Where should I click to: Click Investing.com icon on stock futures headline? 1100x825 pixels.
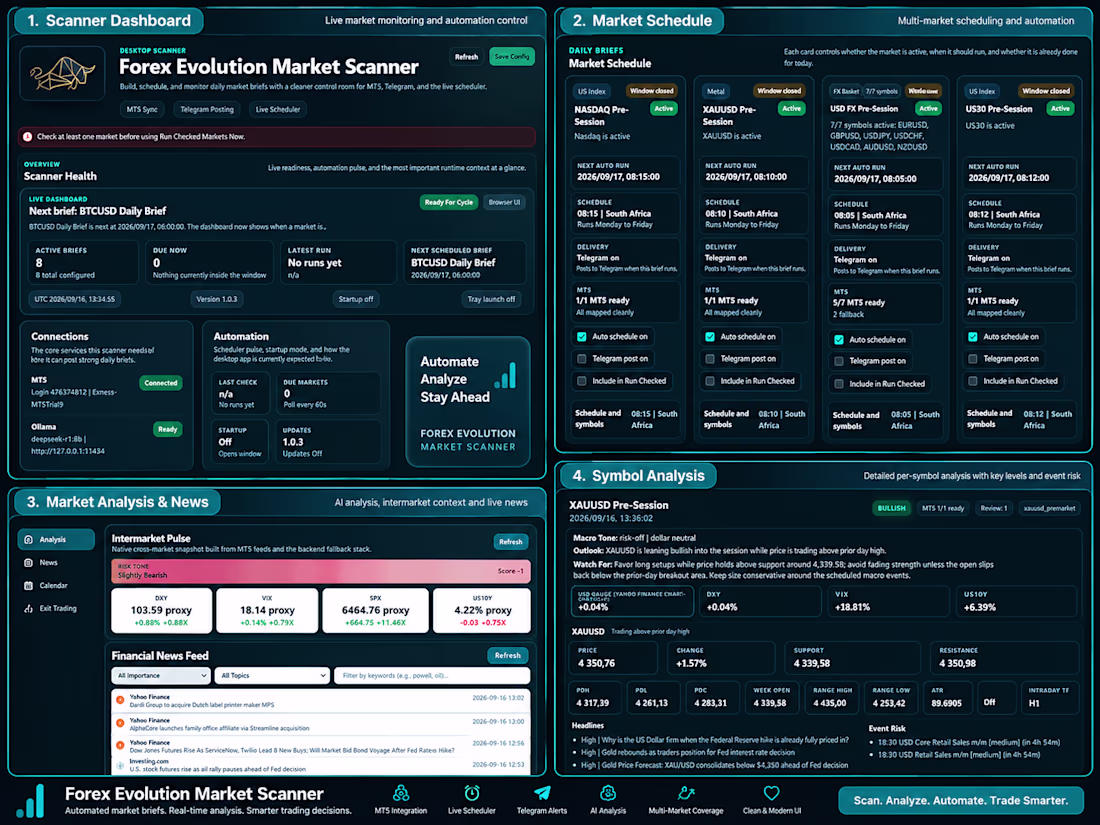(120, 765)
